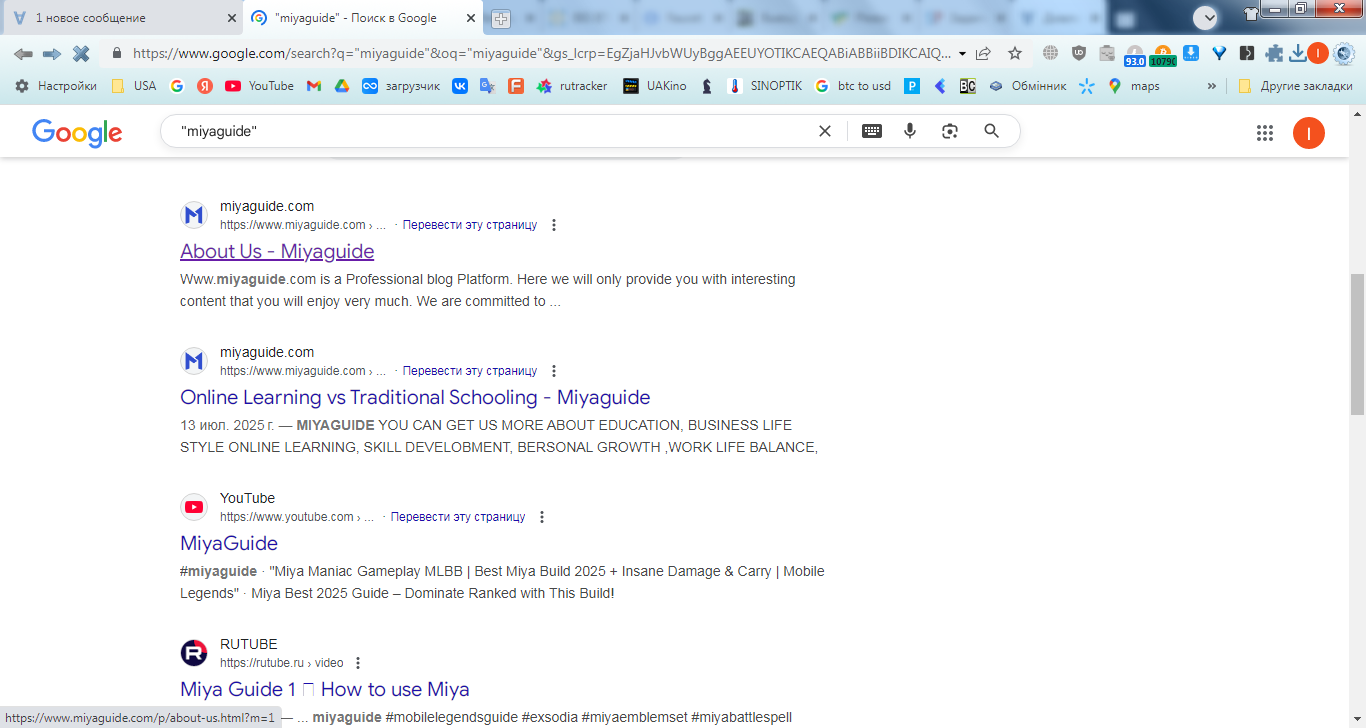Open the 'About Us - Miyaguide' result
Image resolution: width=1366 pixels, height=728 pixels.
click(x=277, y=251)
